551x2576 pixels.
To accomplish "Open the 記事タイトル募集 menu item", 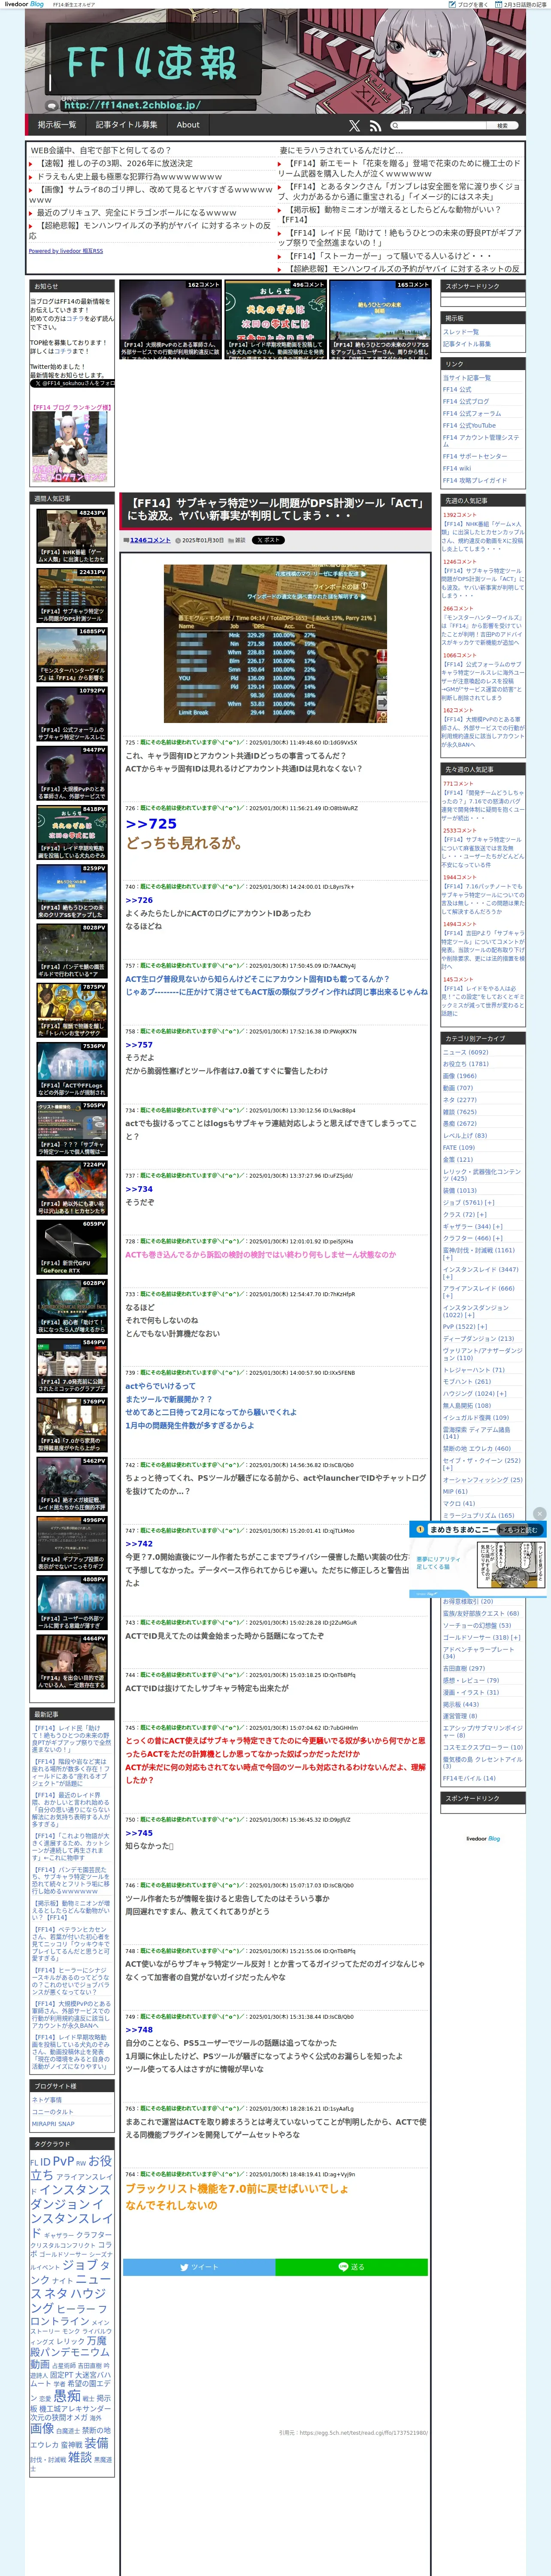I will (126, 125).
